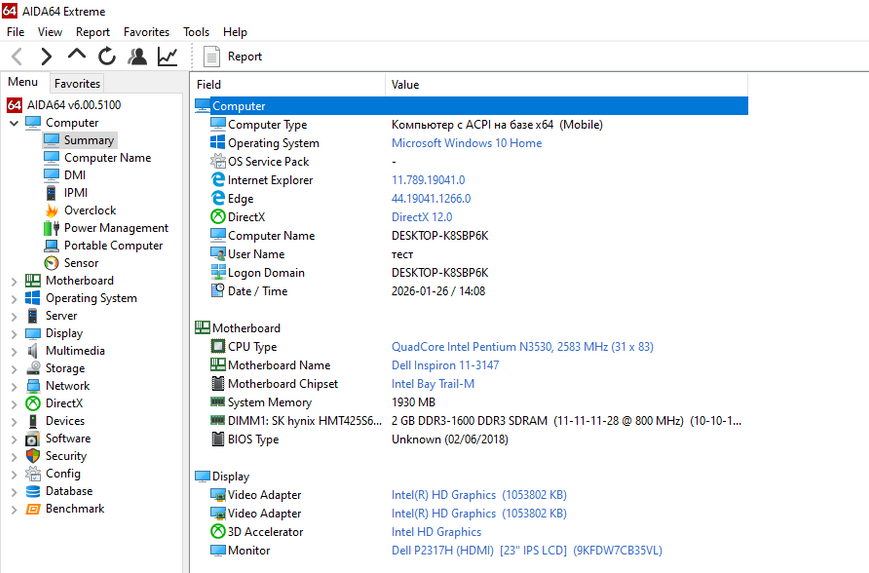Click the IPMI server icon in tree

pyautogui.click(x=51, y=193)
